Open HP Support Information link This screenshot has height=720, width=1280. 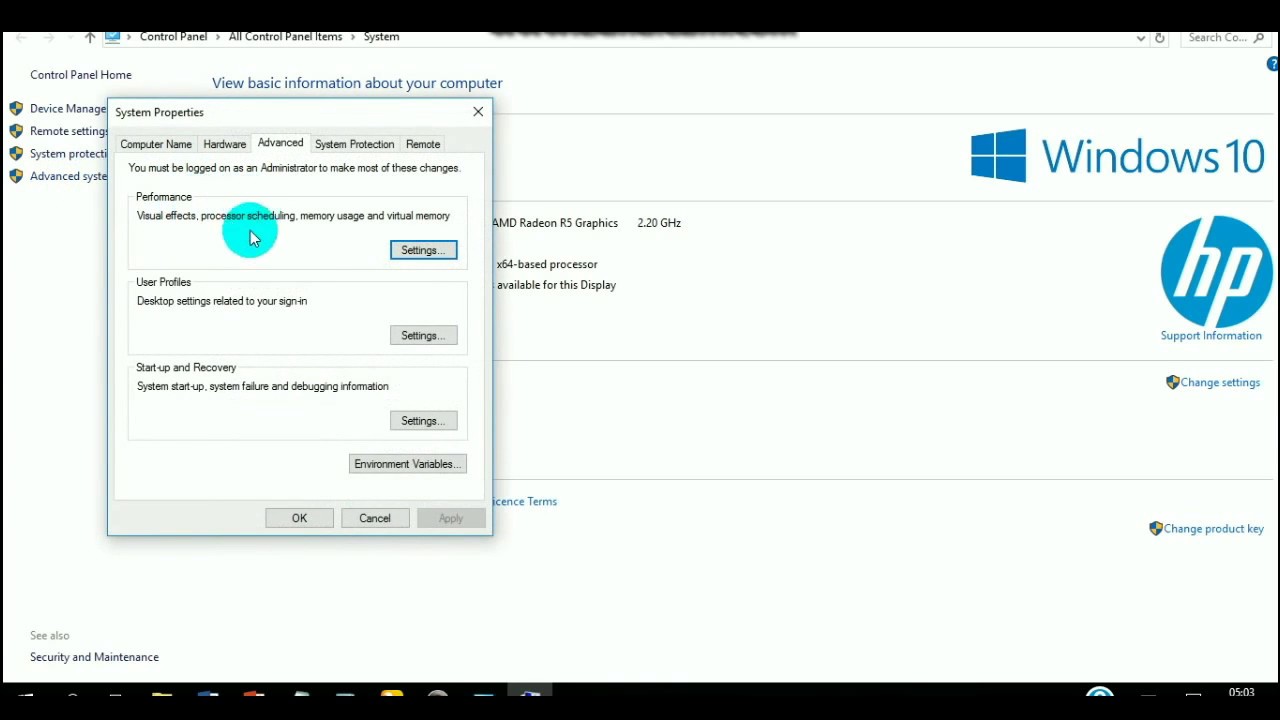[1211, 335]
